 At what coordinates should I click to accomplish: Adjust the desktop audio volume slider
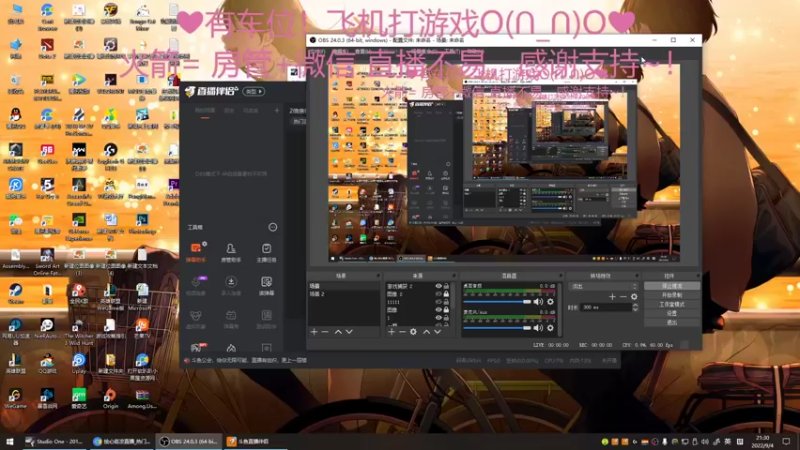[x=497, y=302]
